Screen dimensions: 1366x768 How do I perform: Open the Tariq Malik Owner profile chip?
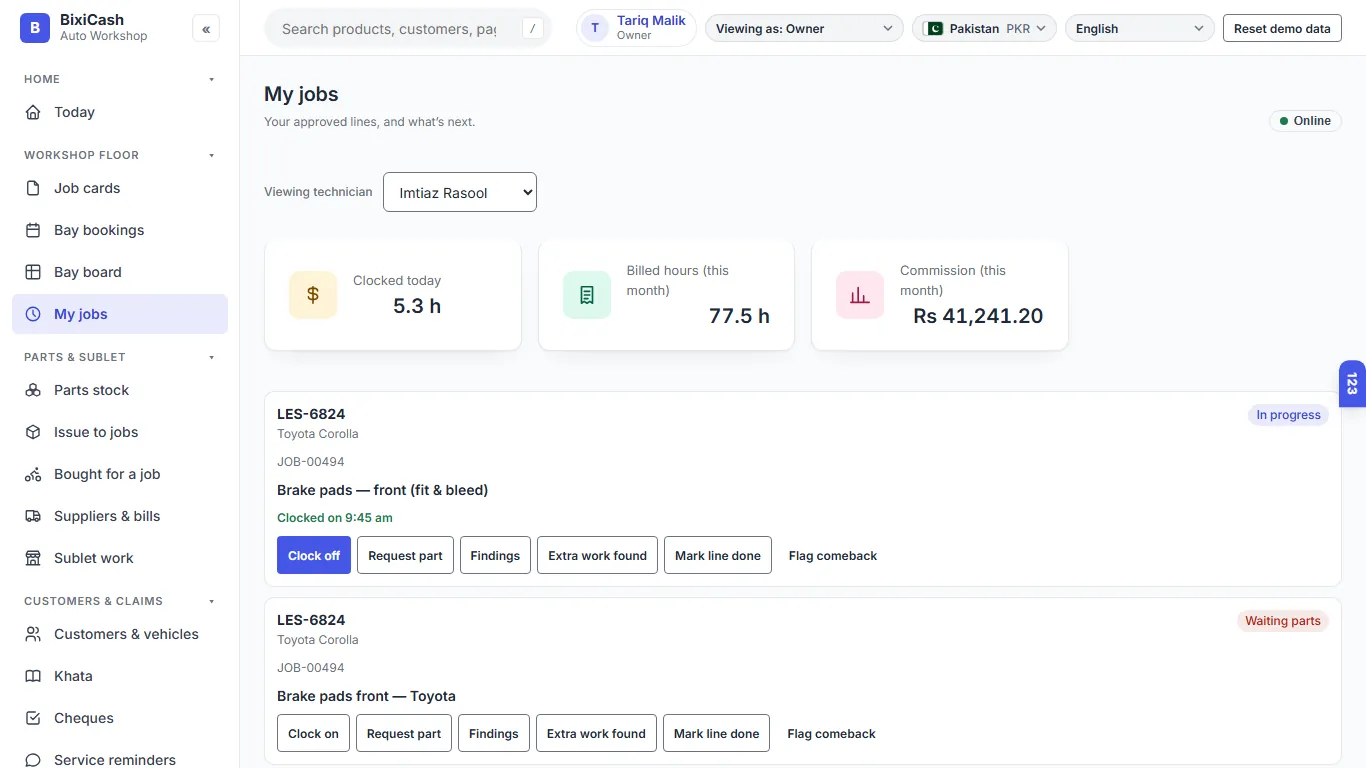click(x=636, y=28)
